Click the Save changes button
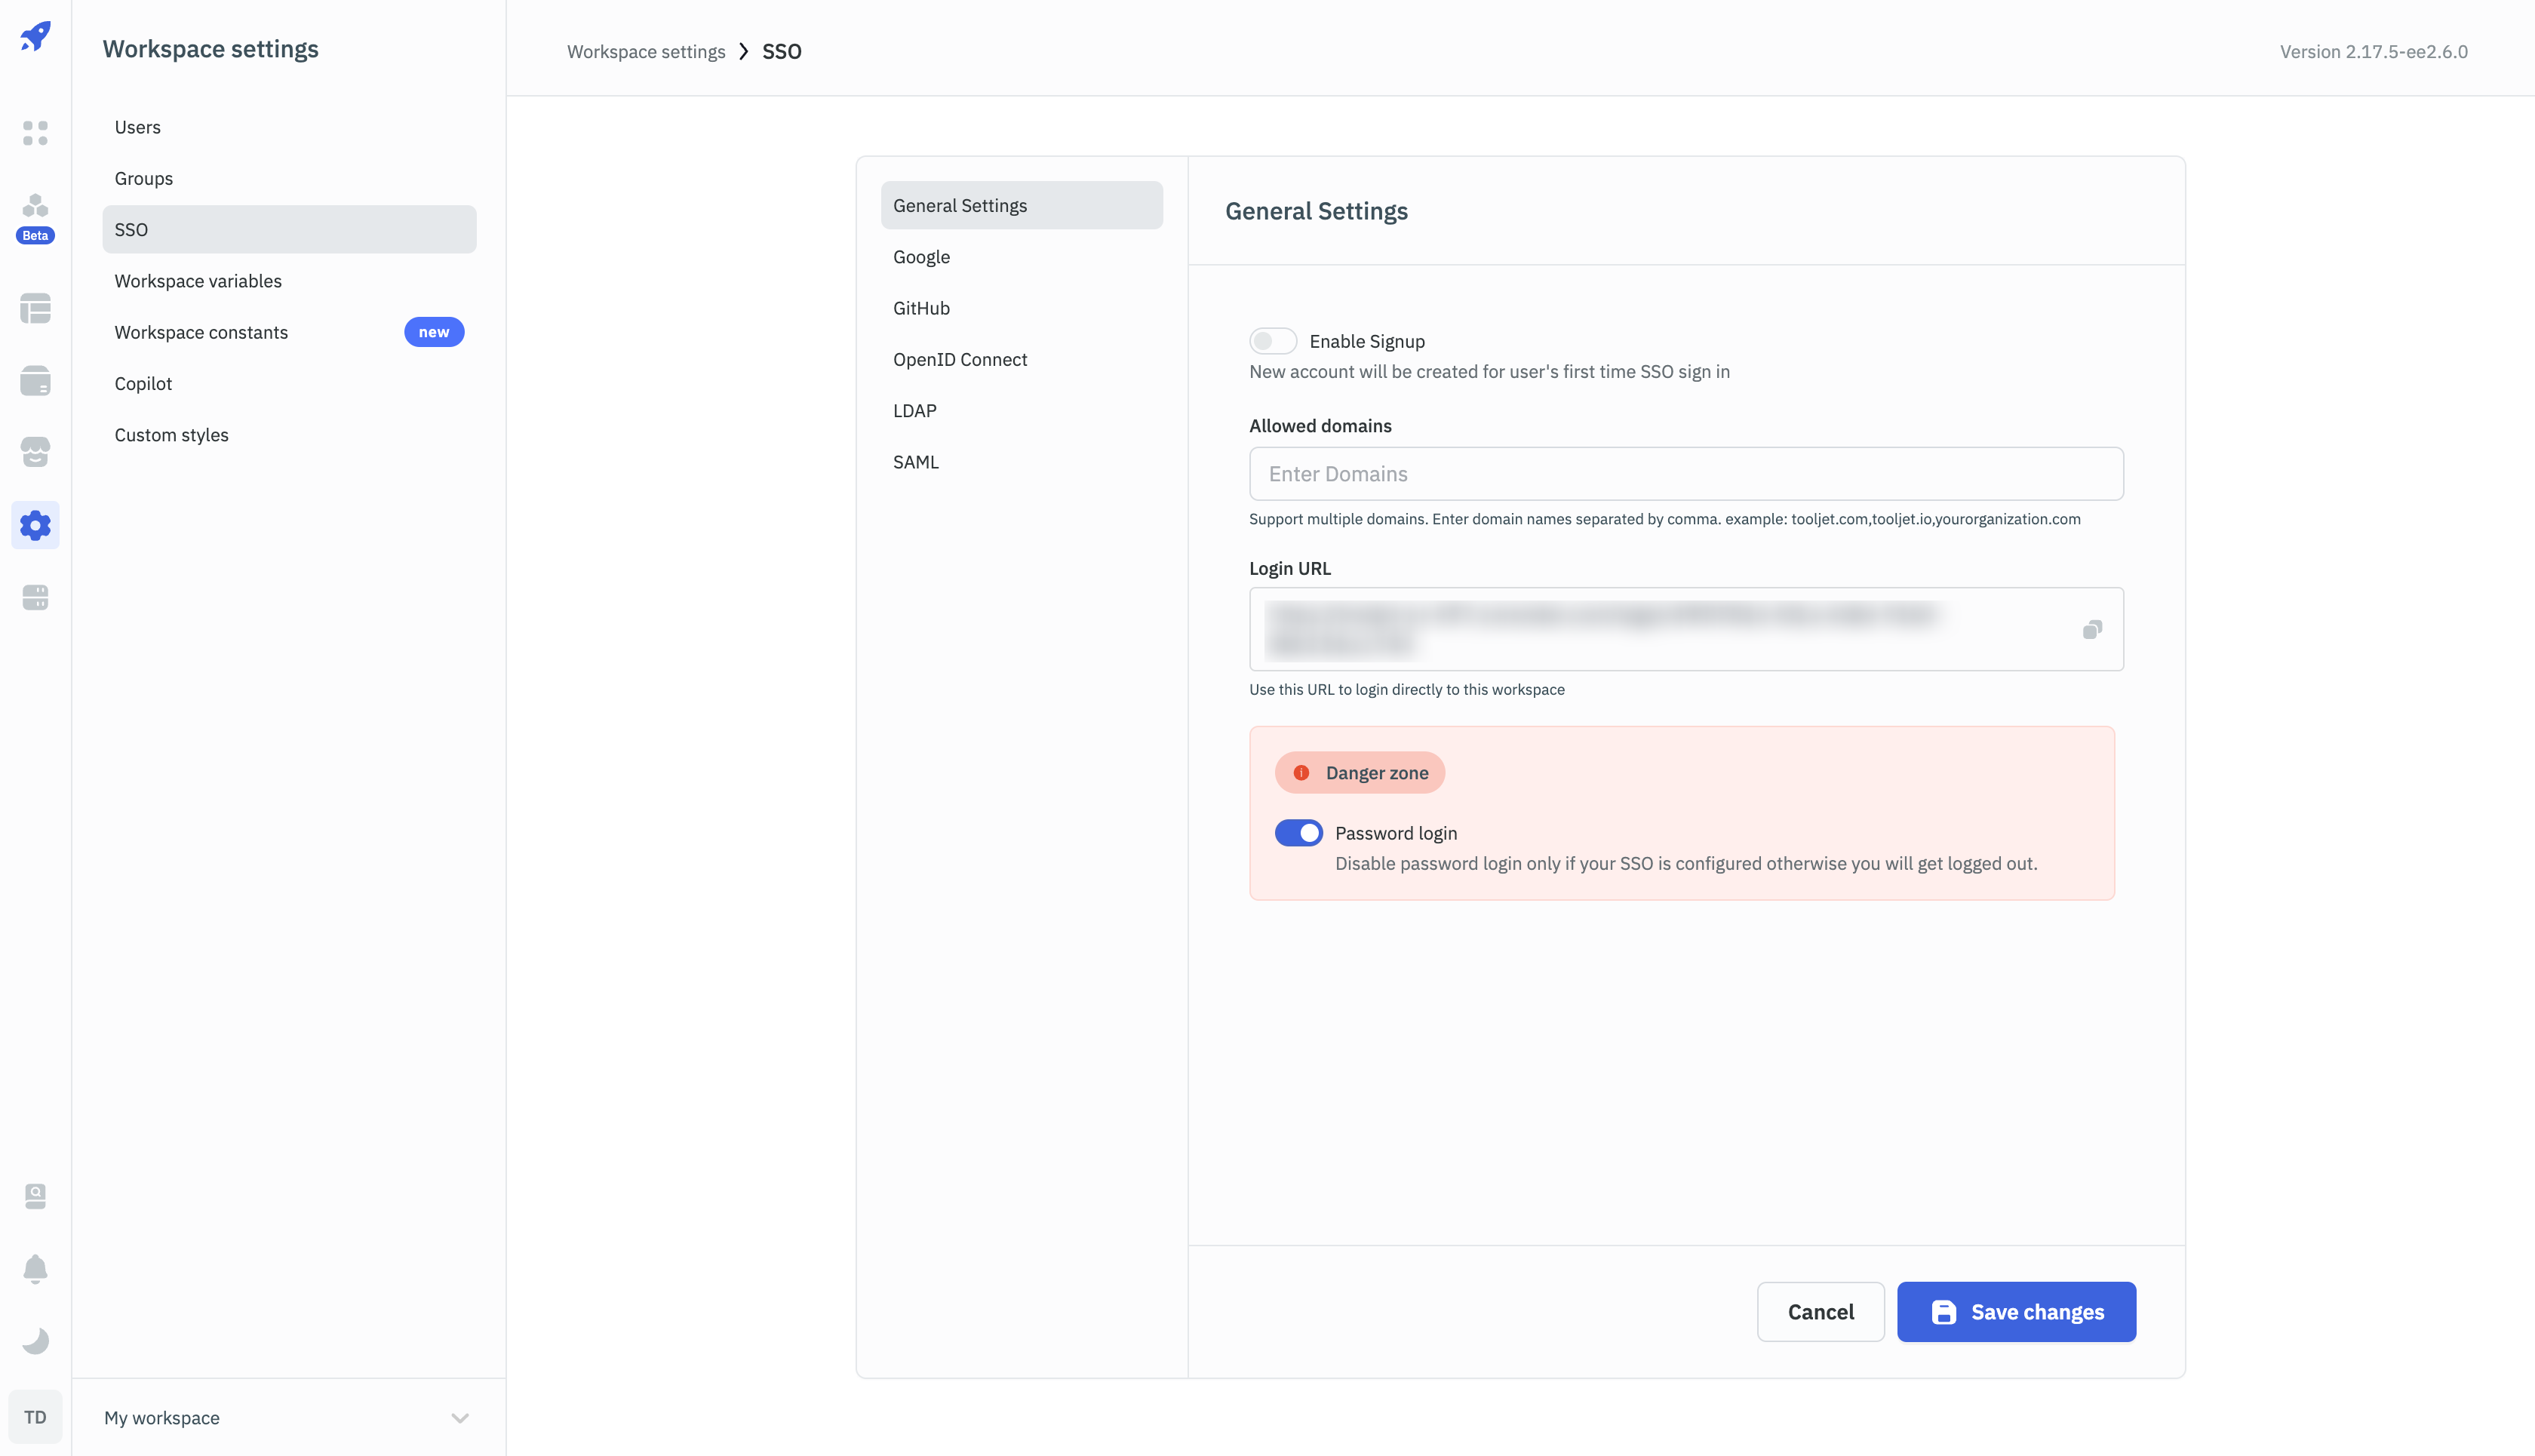This screenshot has height=1456, width=2535. click(2015, 1312)
